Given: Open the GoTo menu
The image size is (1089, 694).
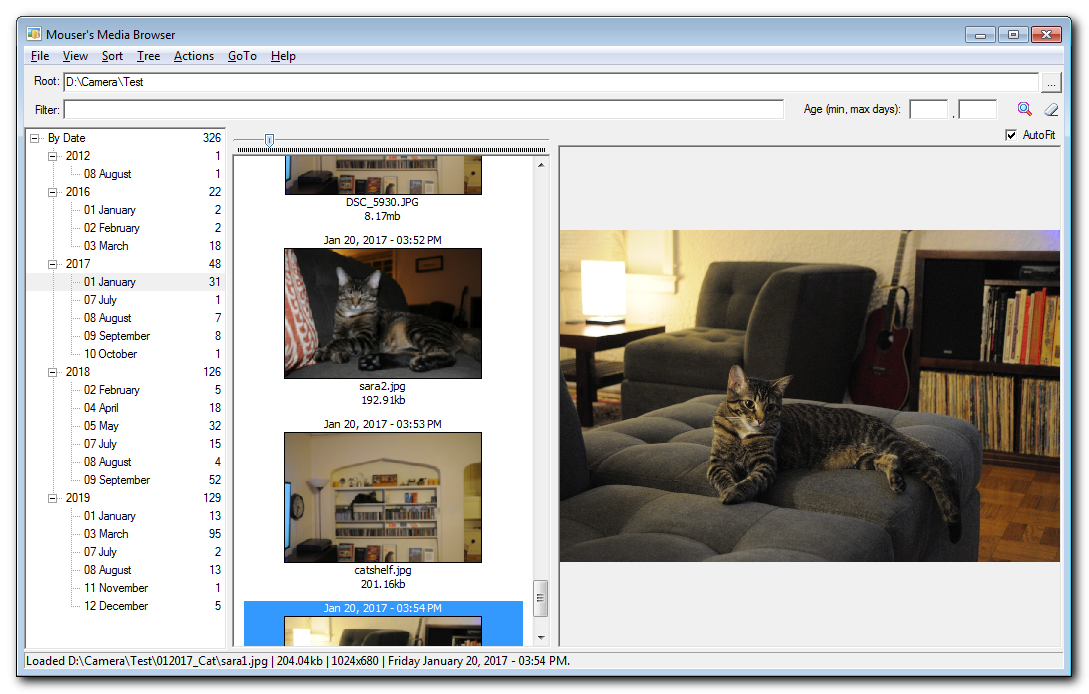Looking at the screenshot, I should tap(242, 56).
